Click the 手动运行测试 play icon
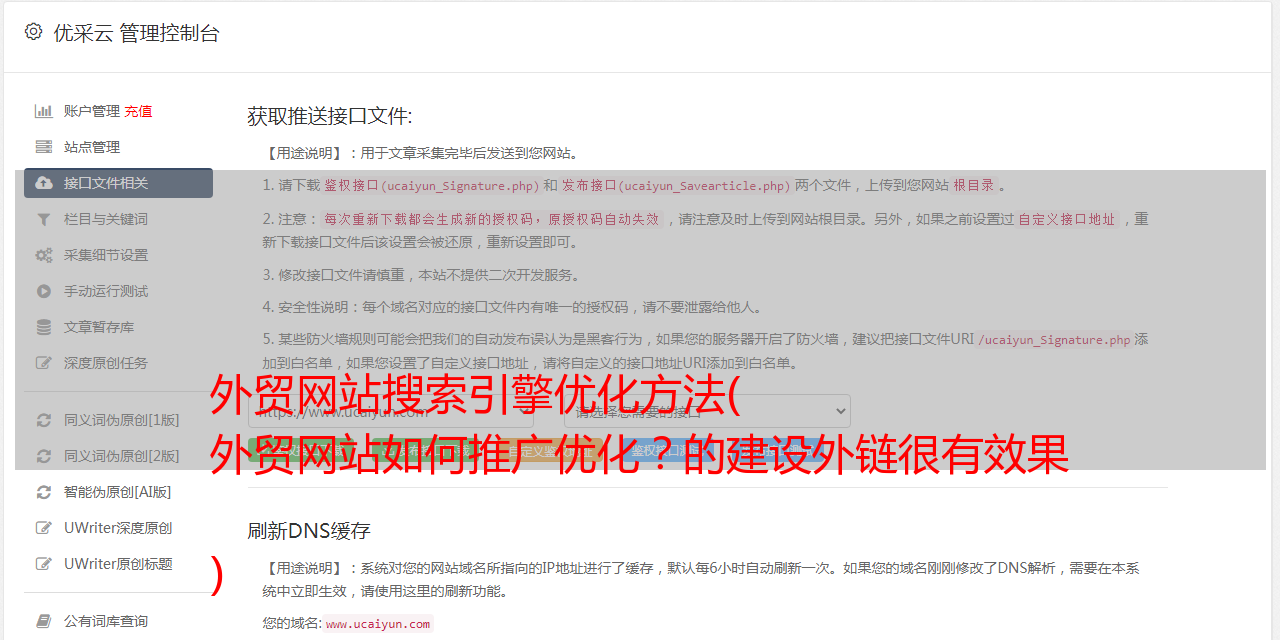This screenshot has height=640, width=1280. pos(44,291)
